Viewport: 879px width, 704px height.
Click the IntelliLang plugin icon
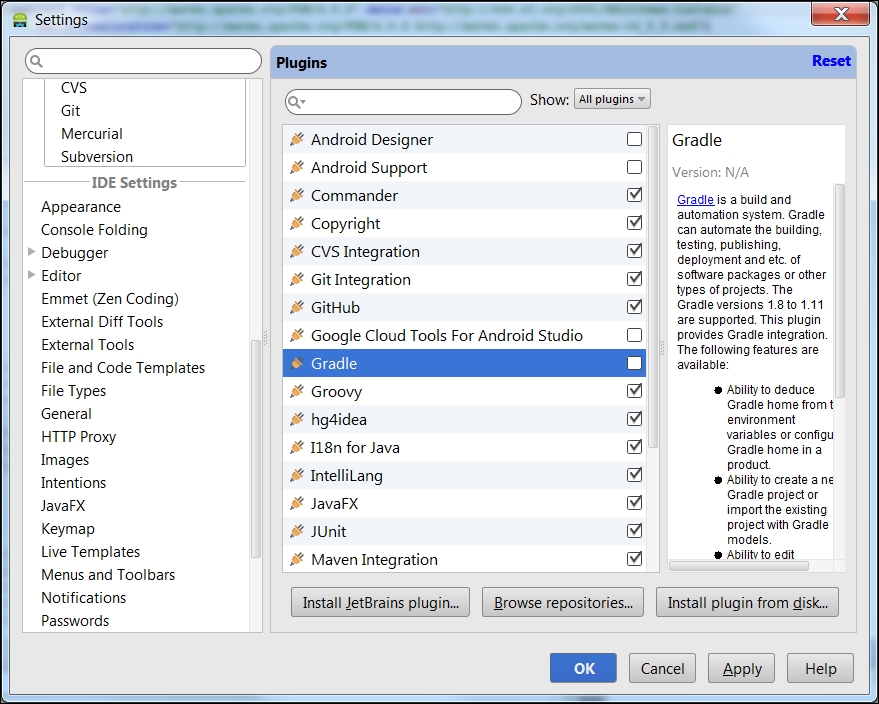297,475
